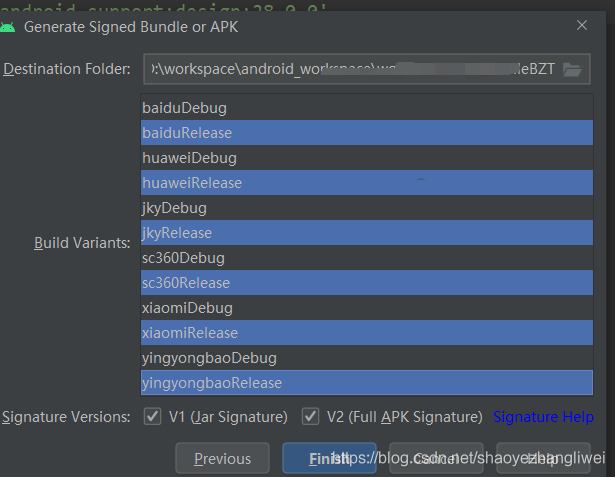Click the Finish button
Image resolution: width=615 pixels, height=477 pixels.
click(329, 458)
